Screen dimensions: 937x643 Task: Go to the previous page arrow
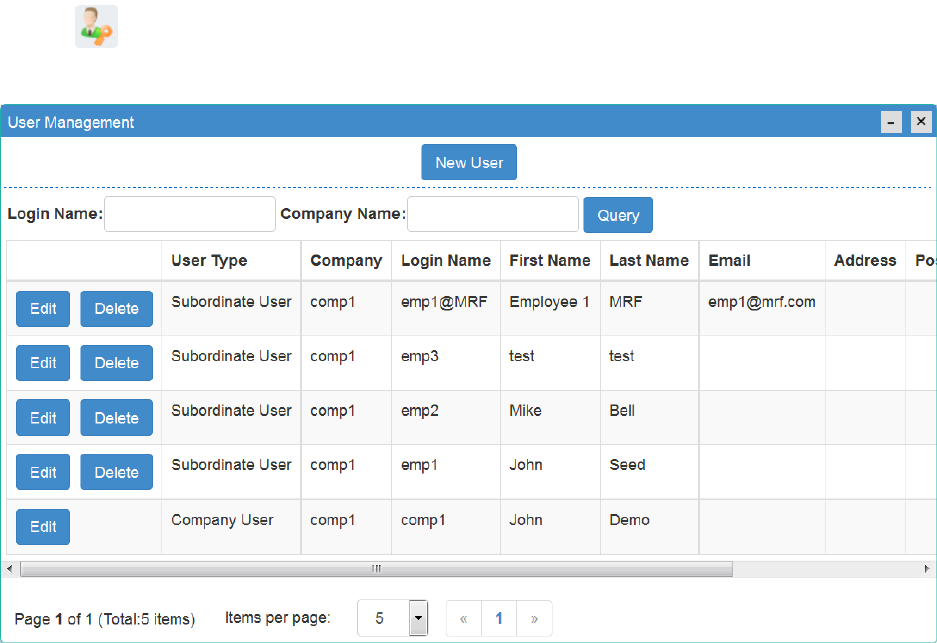(464, 618)
